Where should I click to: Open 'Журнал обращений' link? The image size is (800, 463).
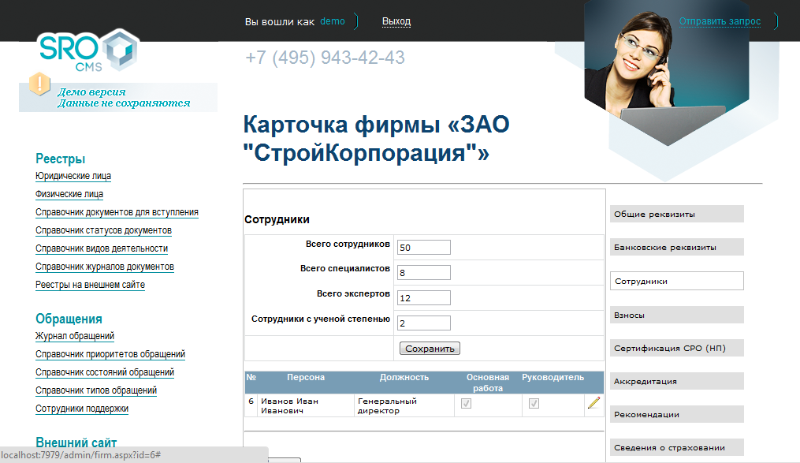tap(75, 336)
